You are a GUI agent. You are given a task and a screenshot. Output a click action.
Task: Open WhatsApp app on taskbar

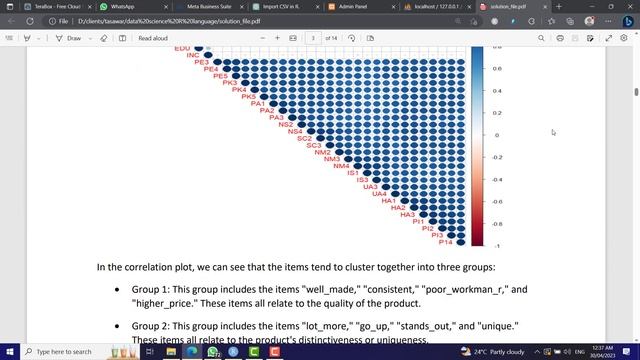[213, 351]
